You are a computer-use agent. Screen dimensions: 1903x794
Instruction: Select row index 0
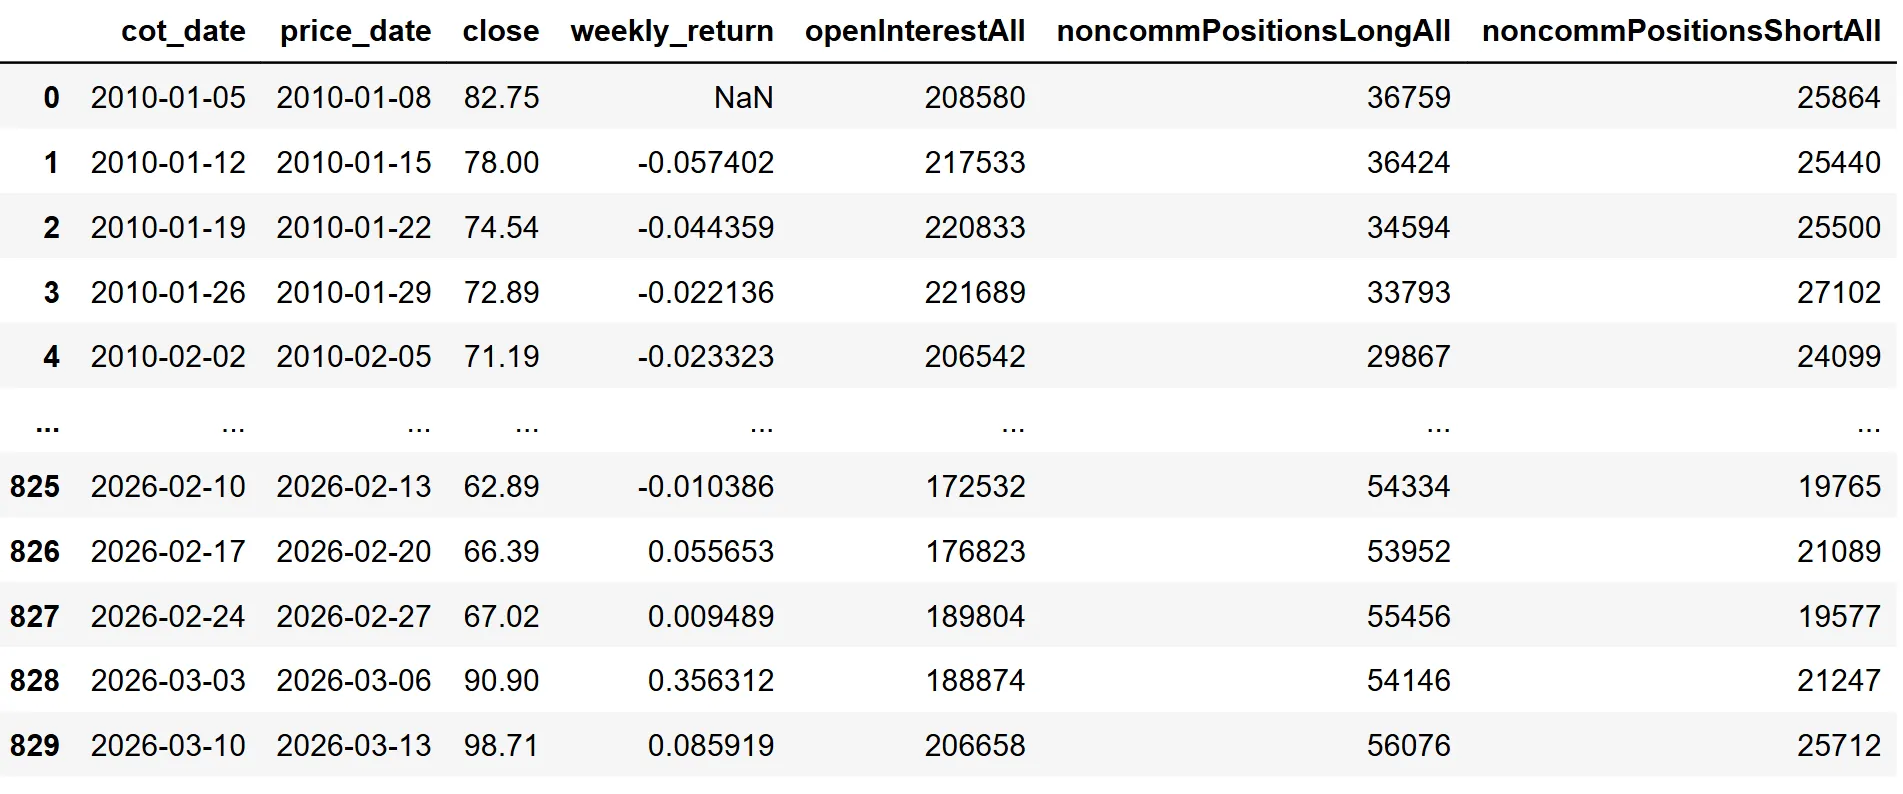click(51, 97)
